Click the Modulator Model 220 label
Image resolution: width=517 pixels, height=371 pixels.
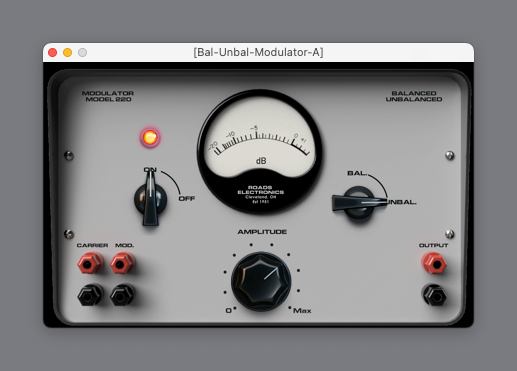pos(108,96)
